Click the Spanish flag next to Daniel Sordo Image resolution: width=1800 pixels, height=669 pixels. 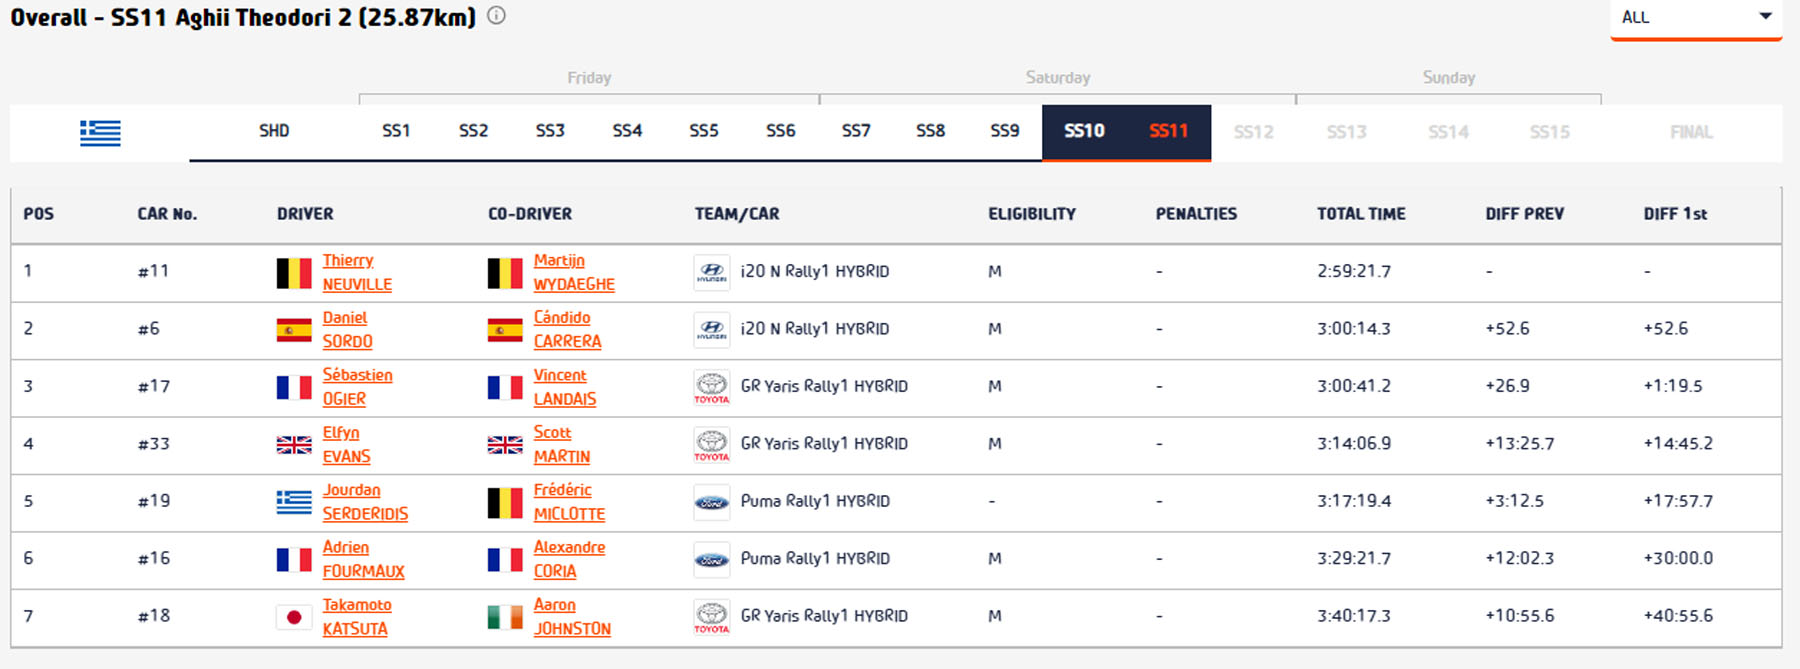coord(294,330)
